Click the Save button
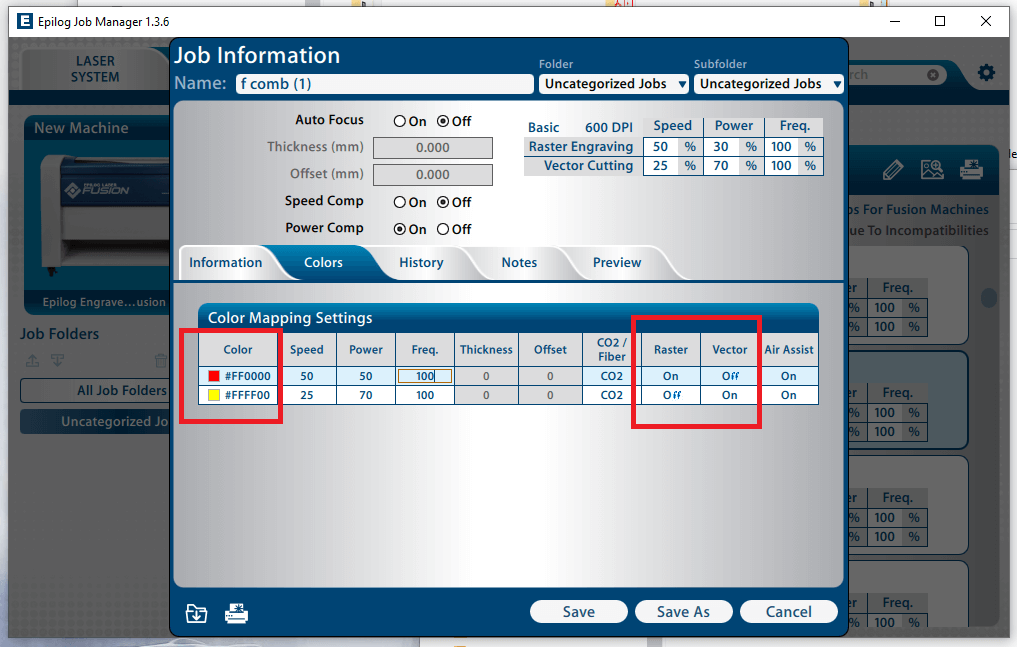This screenshot has height=647, width=1017. (579, 611)
